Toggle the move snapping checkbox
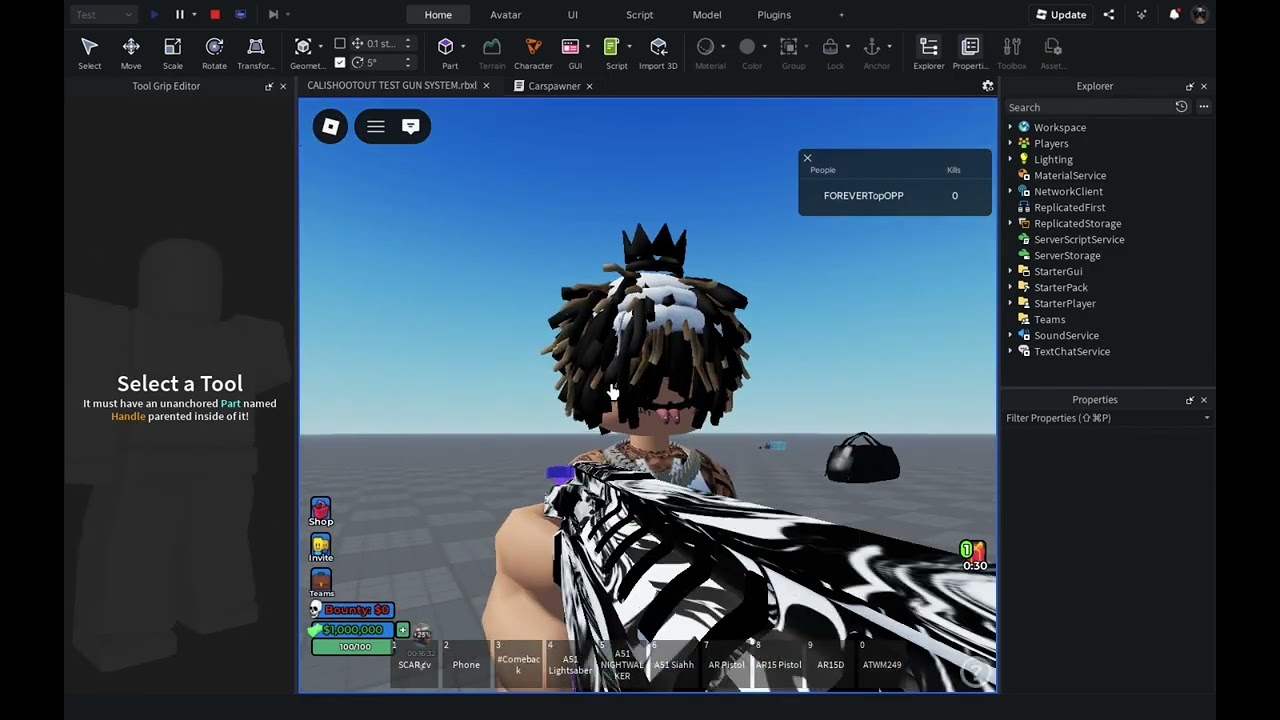Viewport: 1280px width, 720px height. click(340, 44)
